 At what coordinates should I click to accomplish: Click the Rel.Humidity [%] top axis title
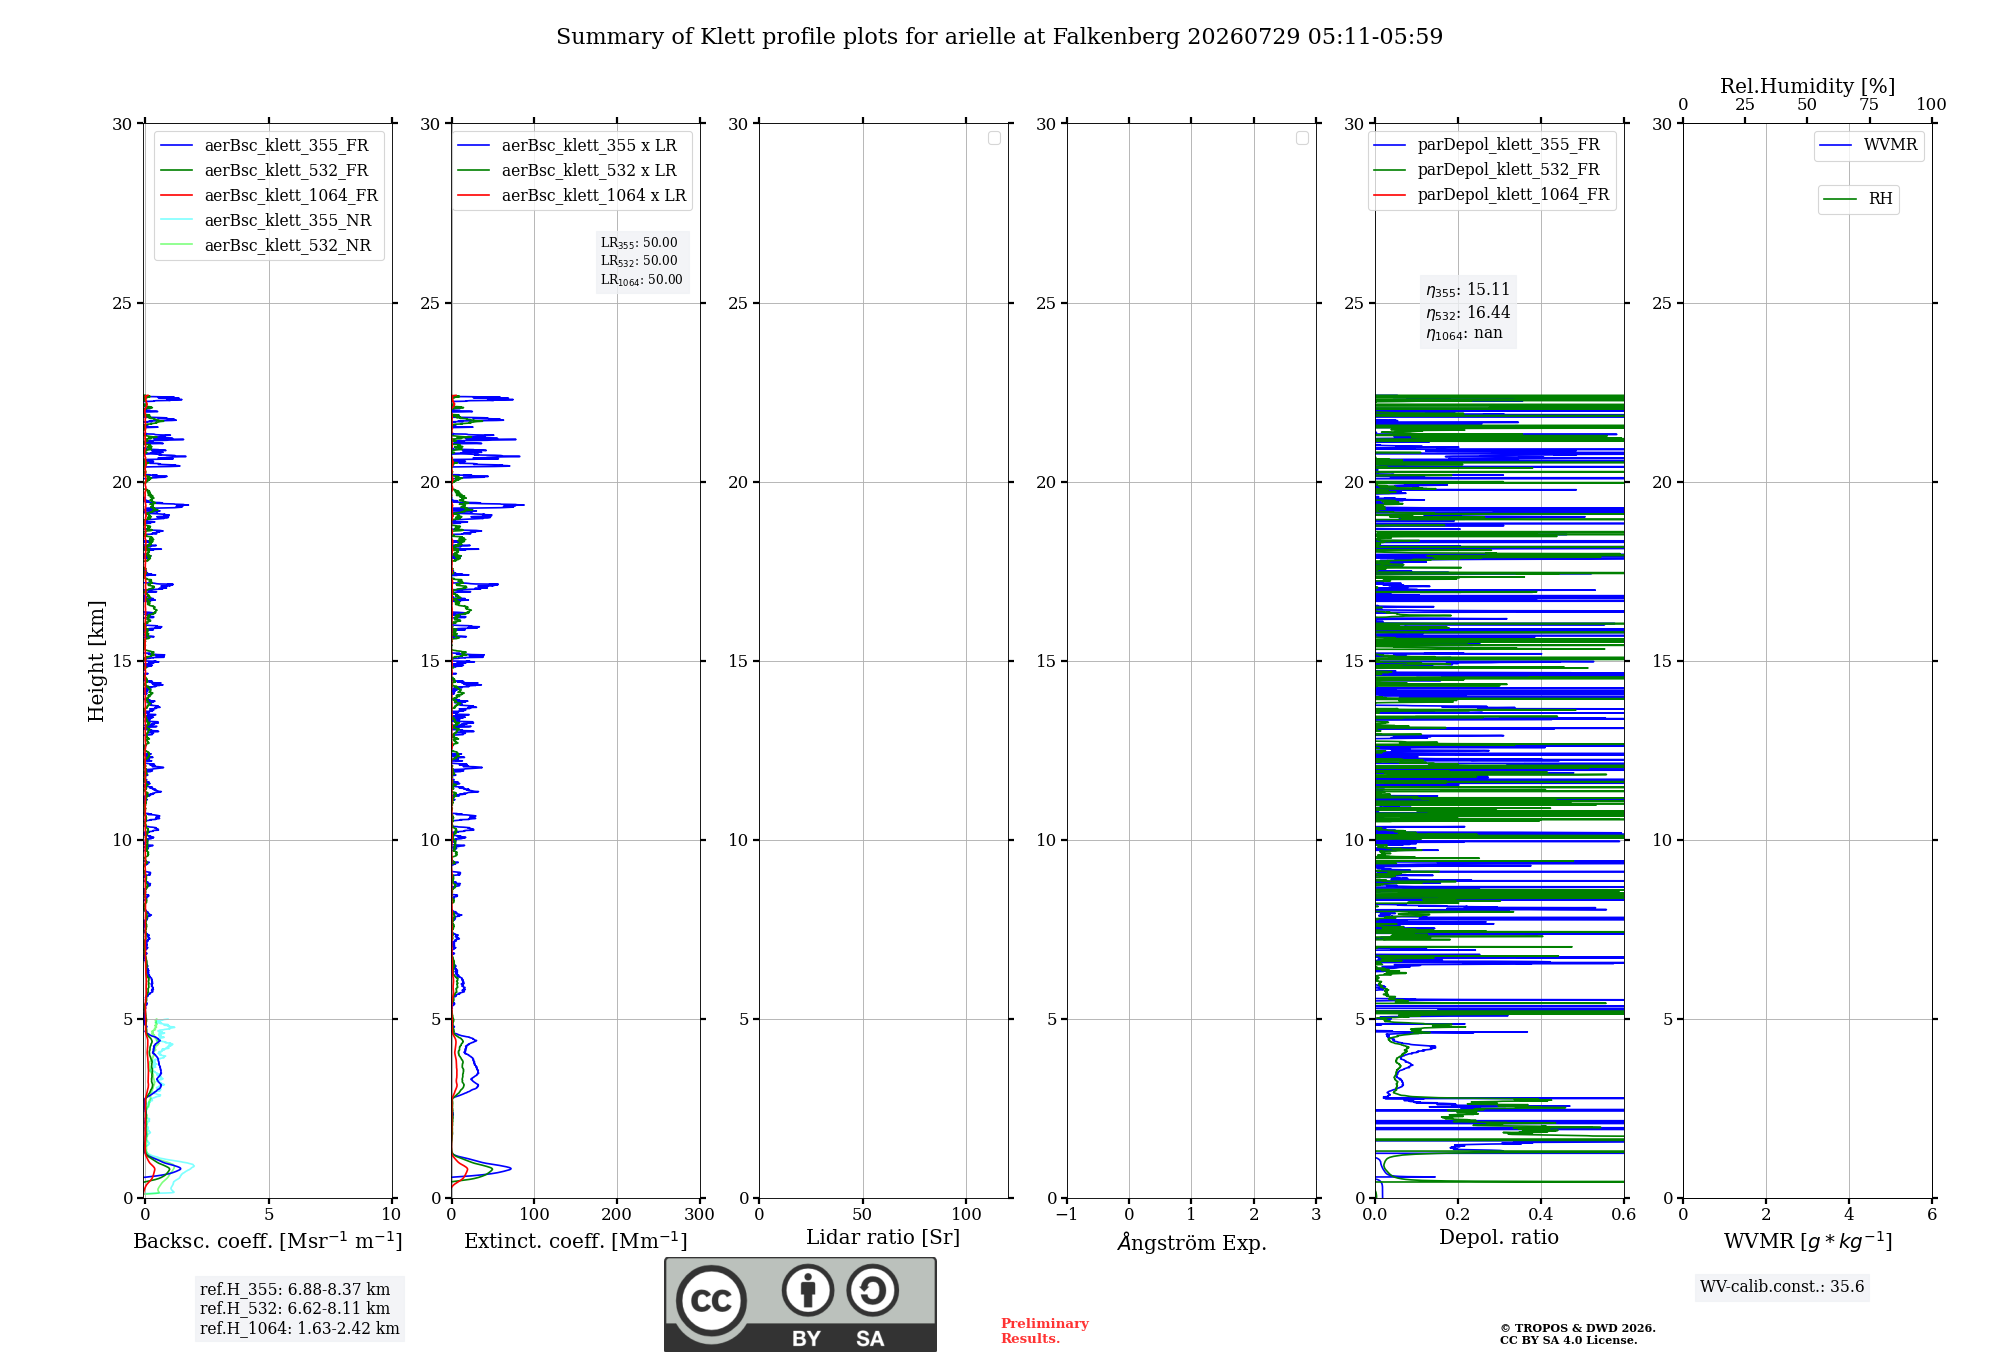1807,86
